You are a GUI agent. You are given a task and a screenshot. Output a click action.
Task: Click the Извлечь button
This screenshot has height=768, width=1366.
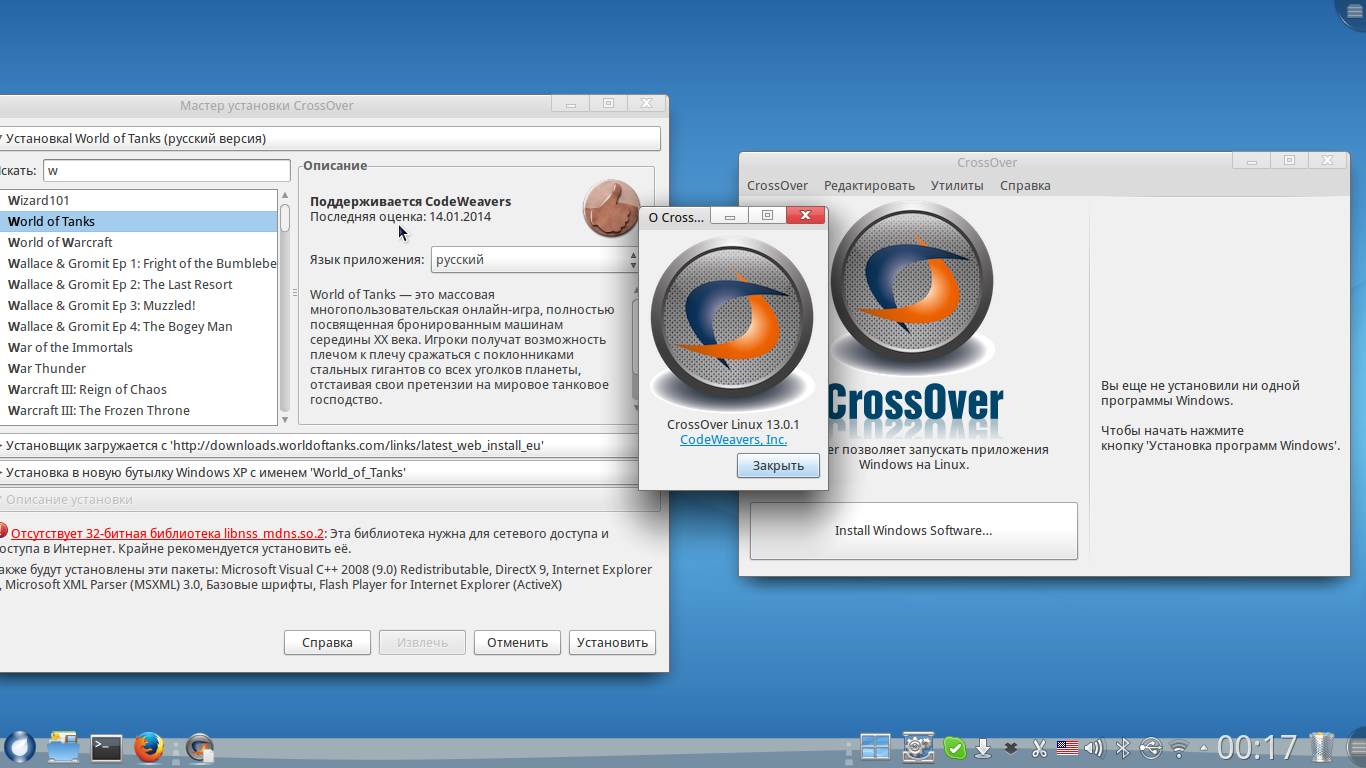422,642
